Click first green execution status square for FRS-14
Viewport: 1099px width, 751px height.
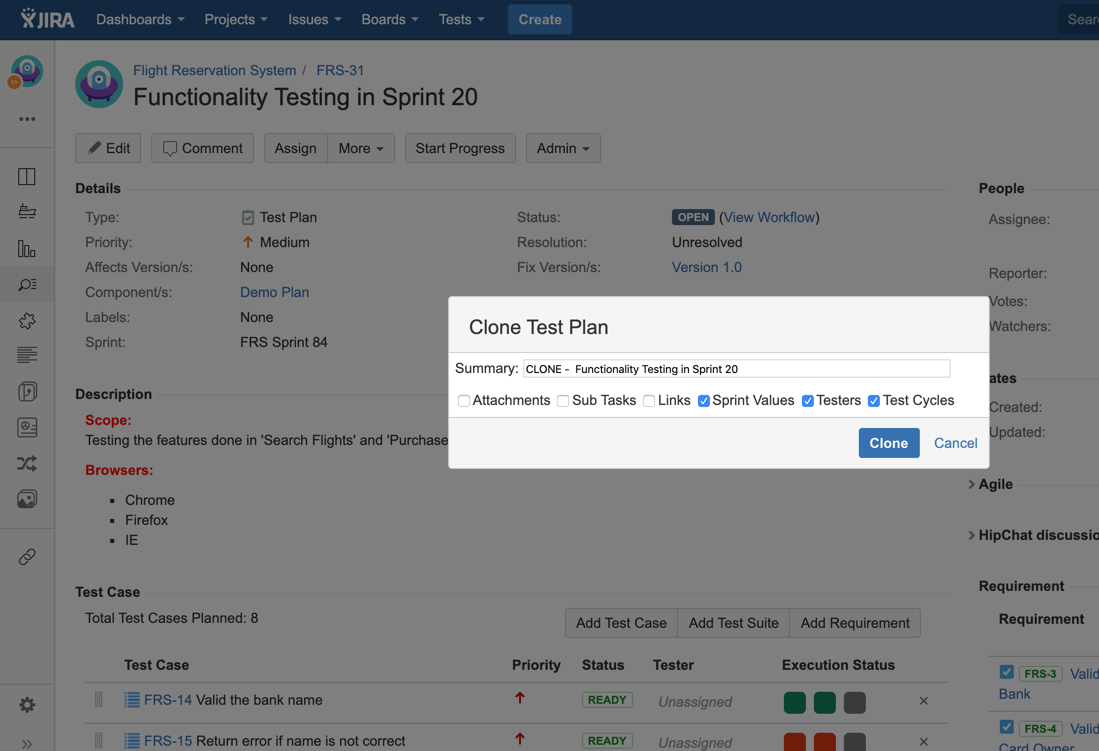tap(795, 702)
